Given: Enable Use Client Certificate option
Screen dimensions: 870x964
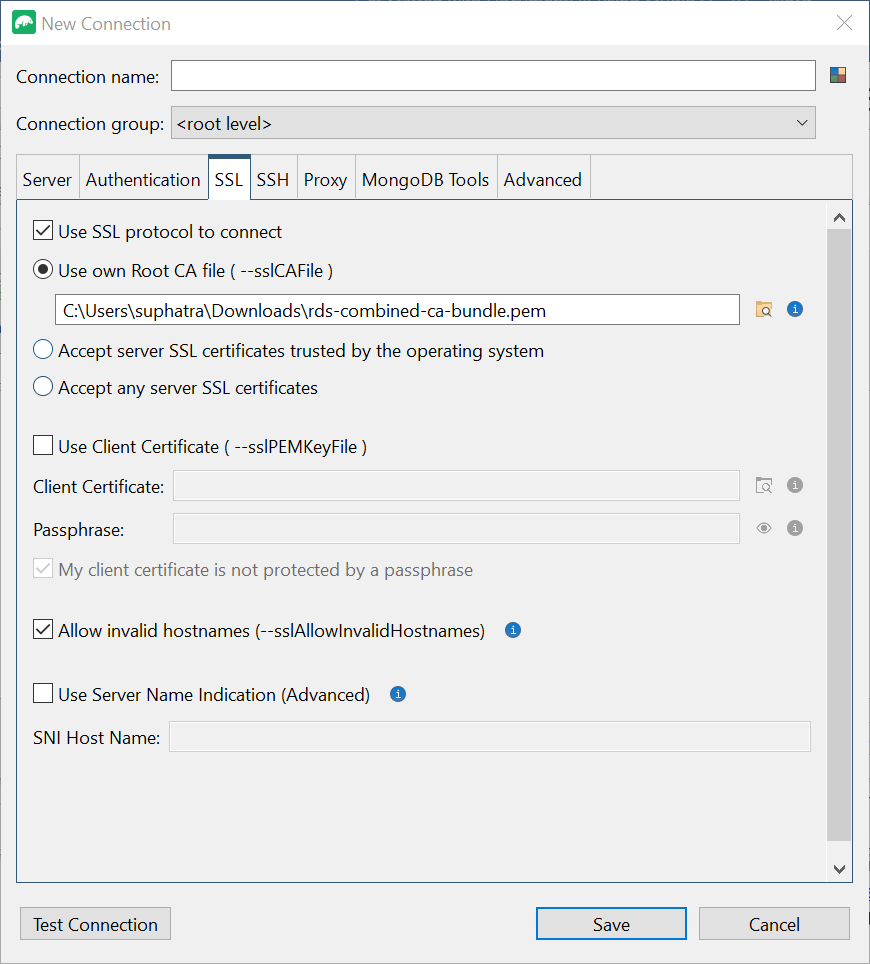Looking at the screenshot, I should coord(42,447).
